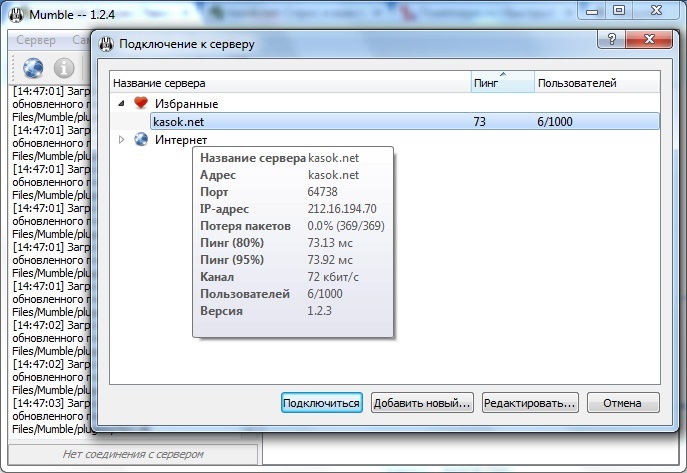Screen dimensions: 687x473
Task: Close the Подключение к серверу dialog
Action: pyautogui.click(x=649, y=39)
